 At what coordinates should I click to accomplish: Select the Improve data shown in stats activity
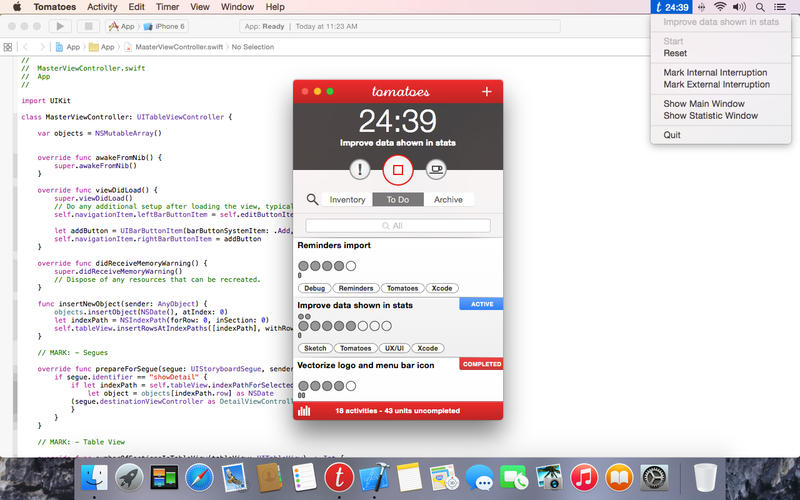[x=398, y=328]
